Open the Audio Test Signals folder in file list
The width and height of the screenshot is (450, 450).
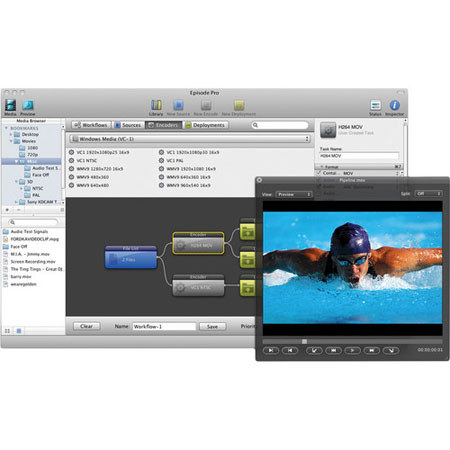click(25, 231)
